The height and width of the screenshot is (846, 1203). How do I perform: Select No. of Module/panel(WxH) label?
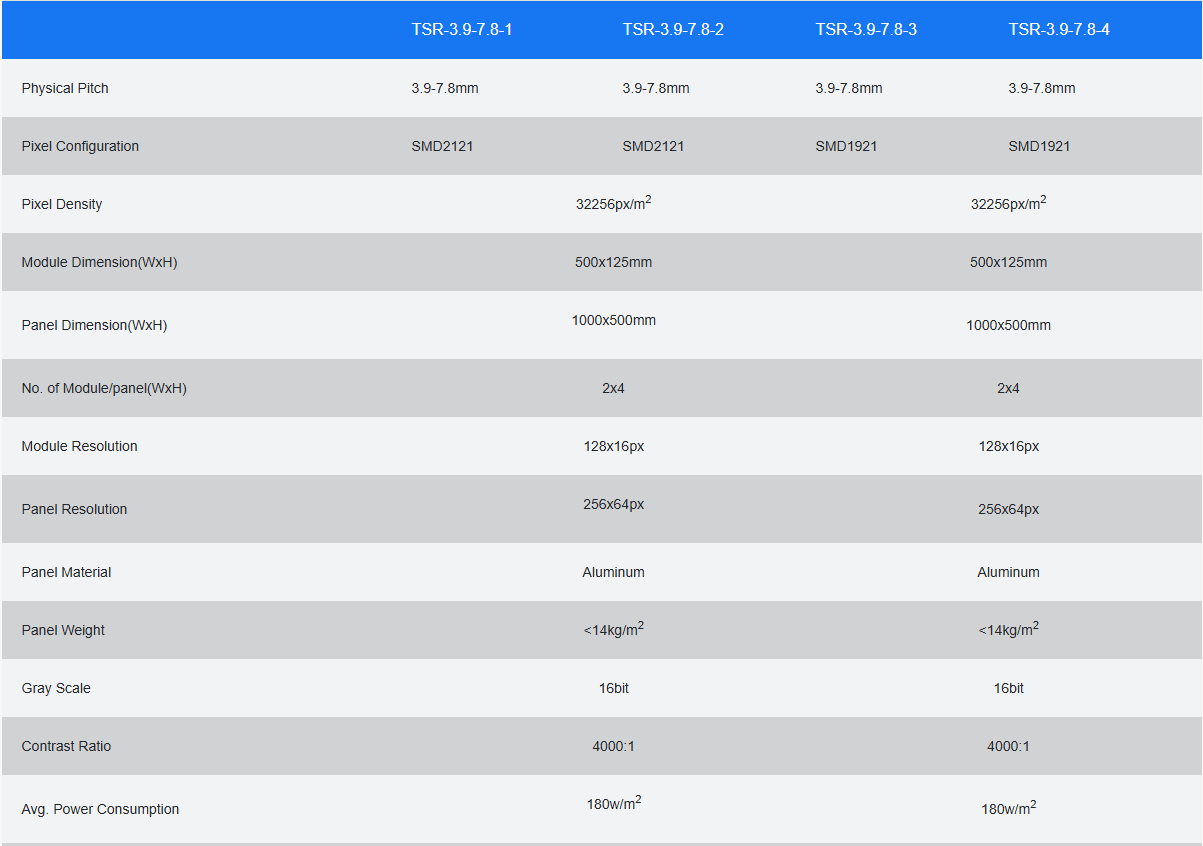coord(104,388)
